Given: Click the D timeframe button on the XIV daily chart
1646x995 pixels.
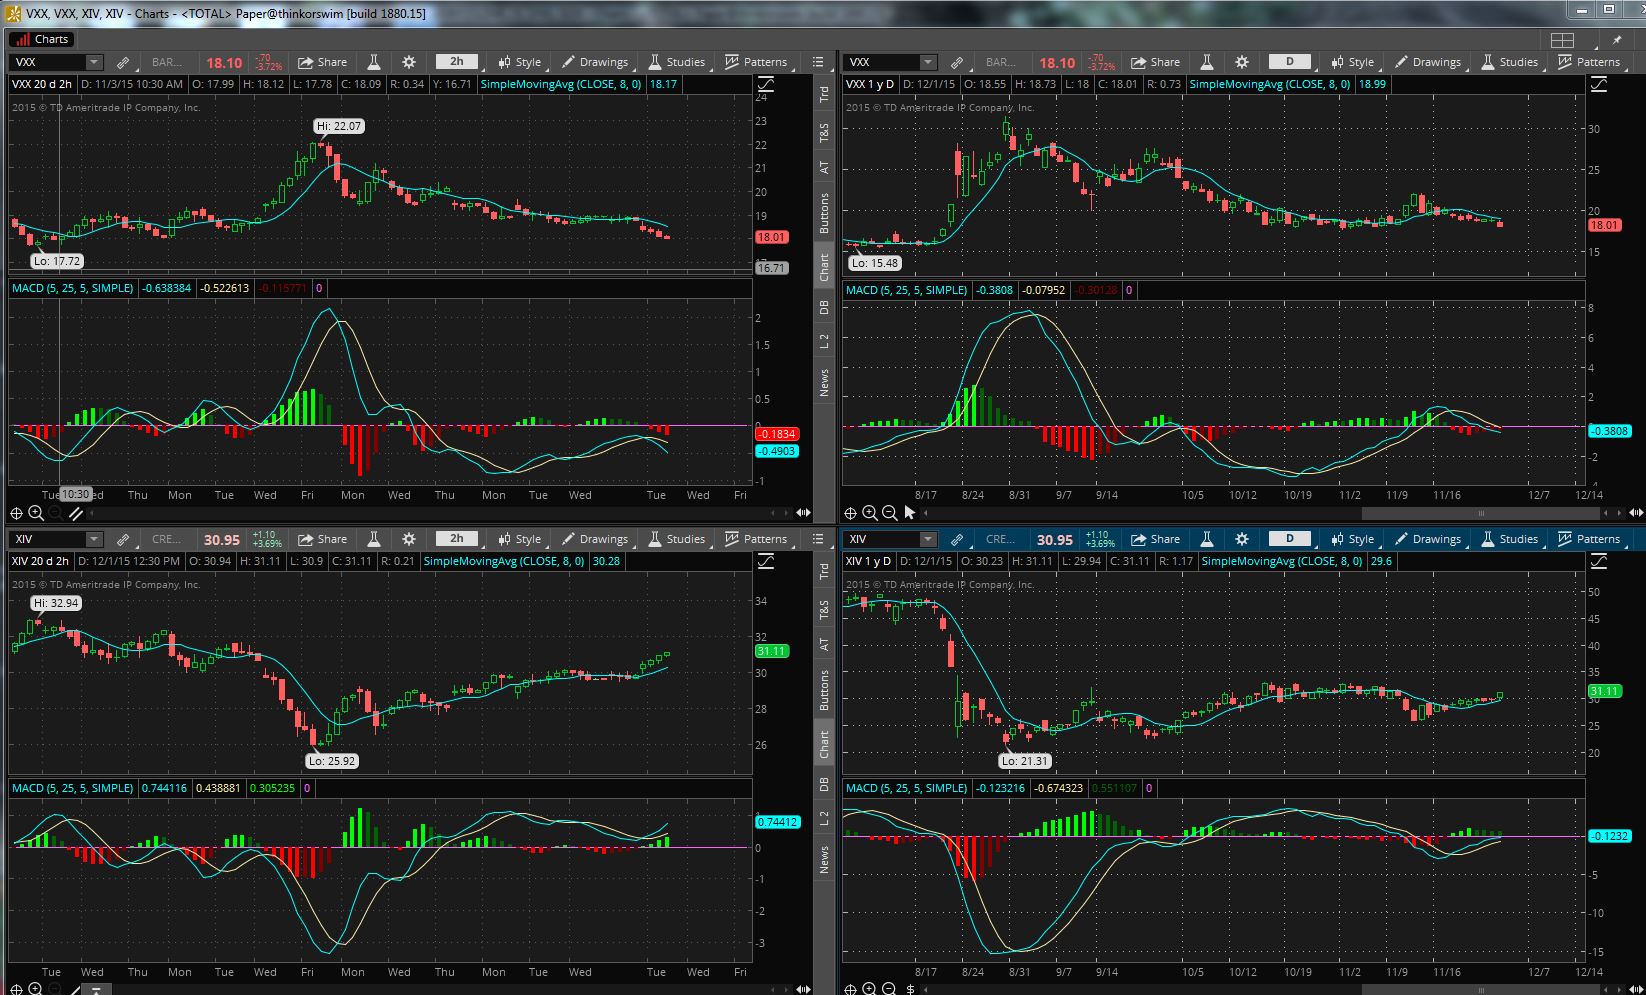Looking at the screenshot, I should 1289,538.
